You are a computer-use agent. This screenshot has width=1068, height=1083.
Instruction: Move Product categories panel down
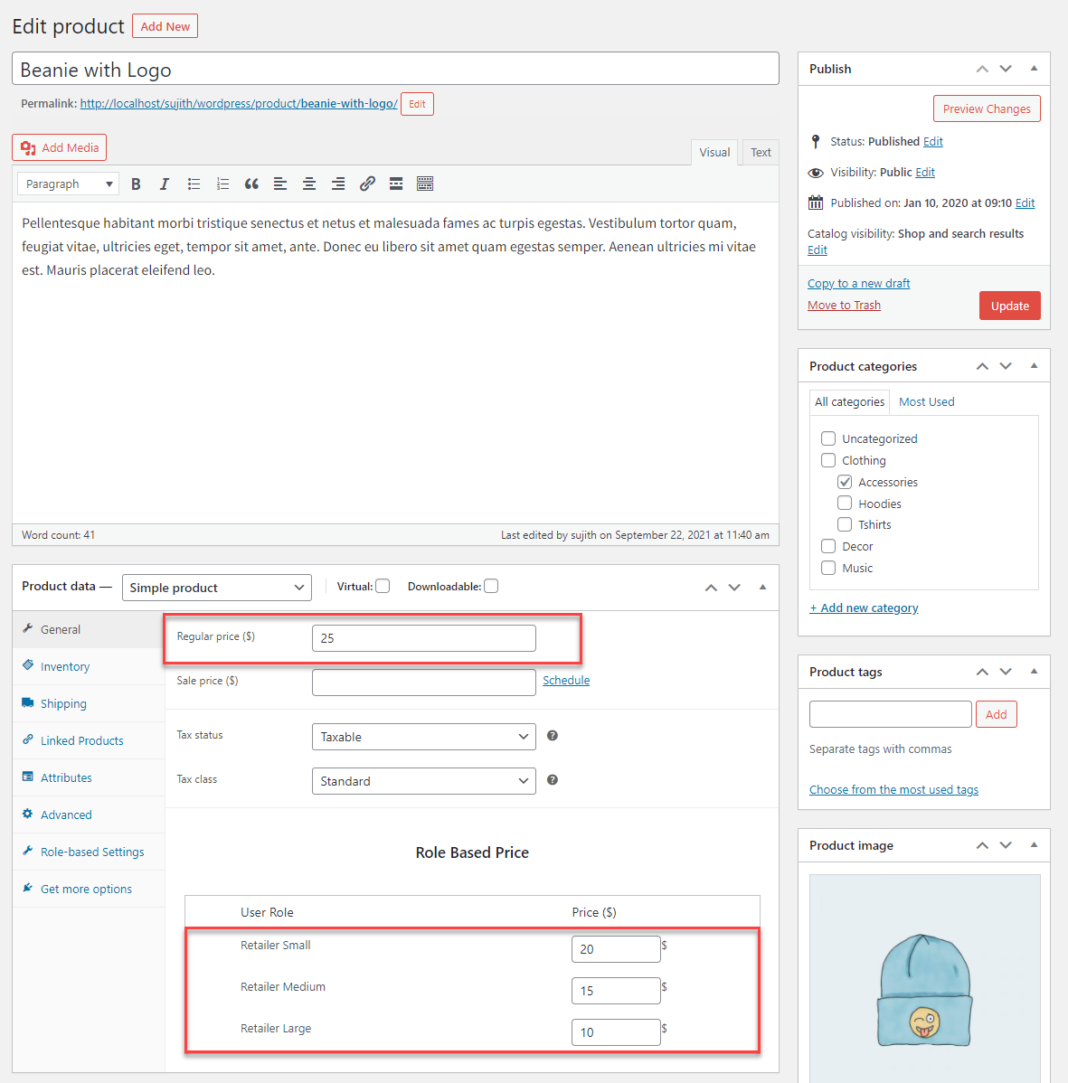[1006, 366]
